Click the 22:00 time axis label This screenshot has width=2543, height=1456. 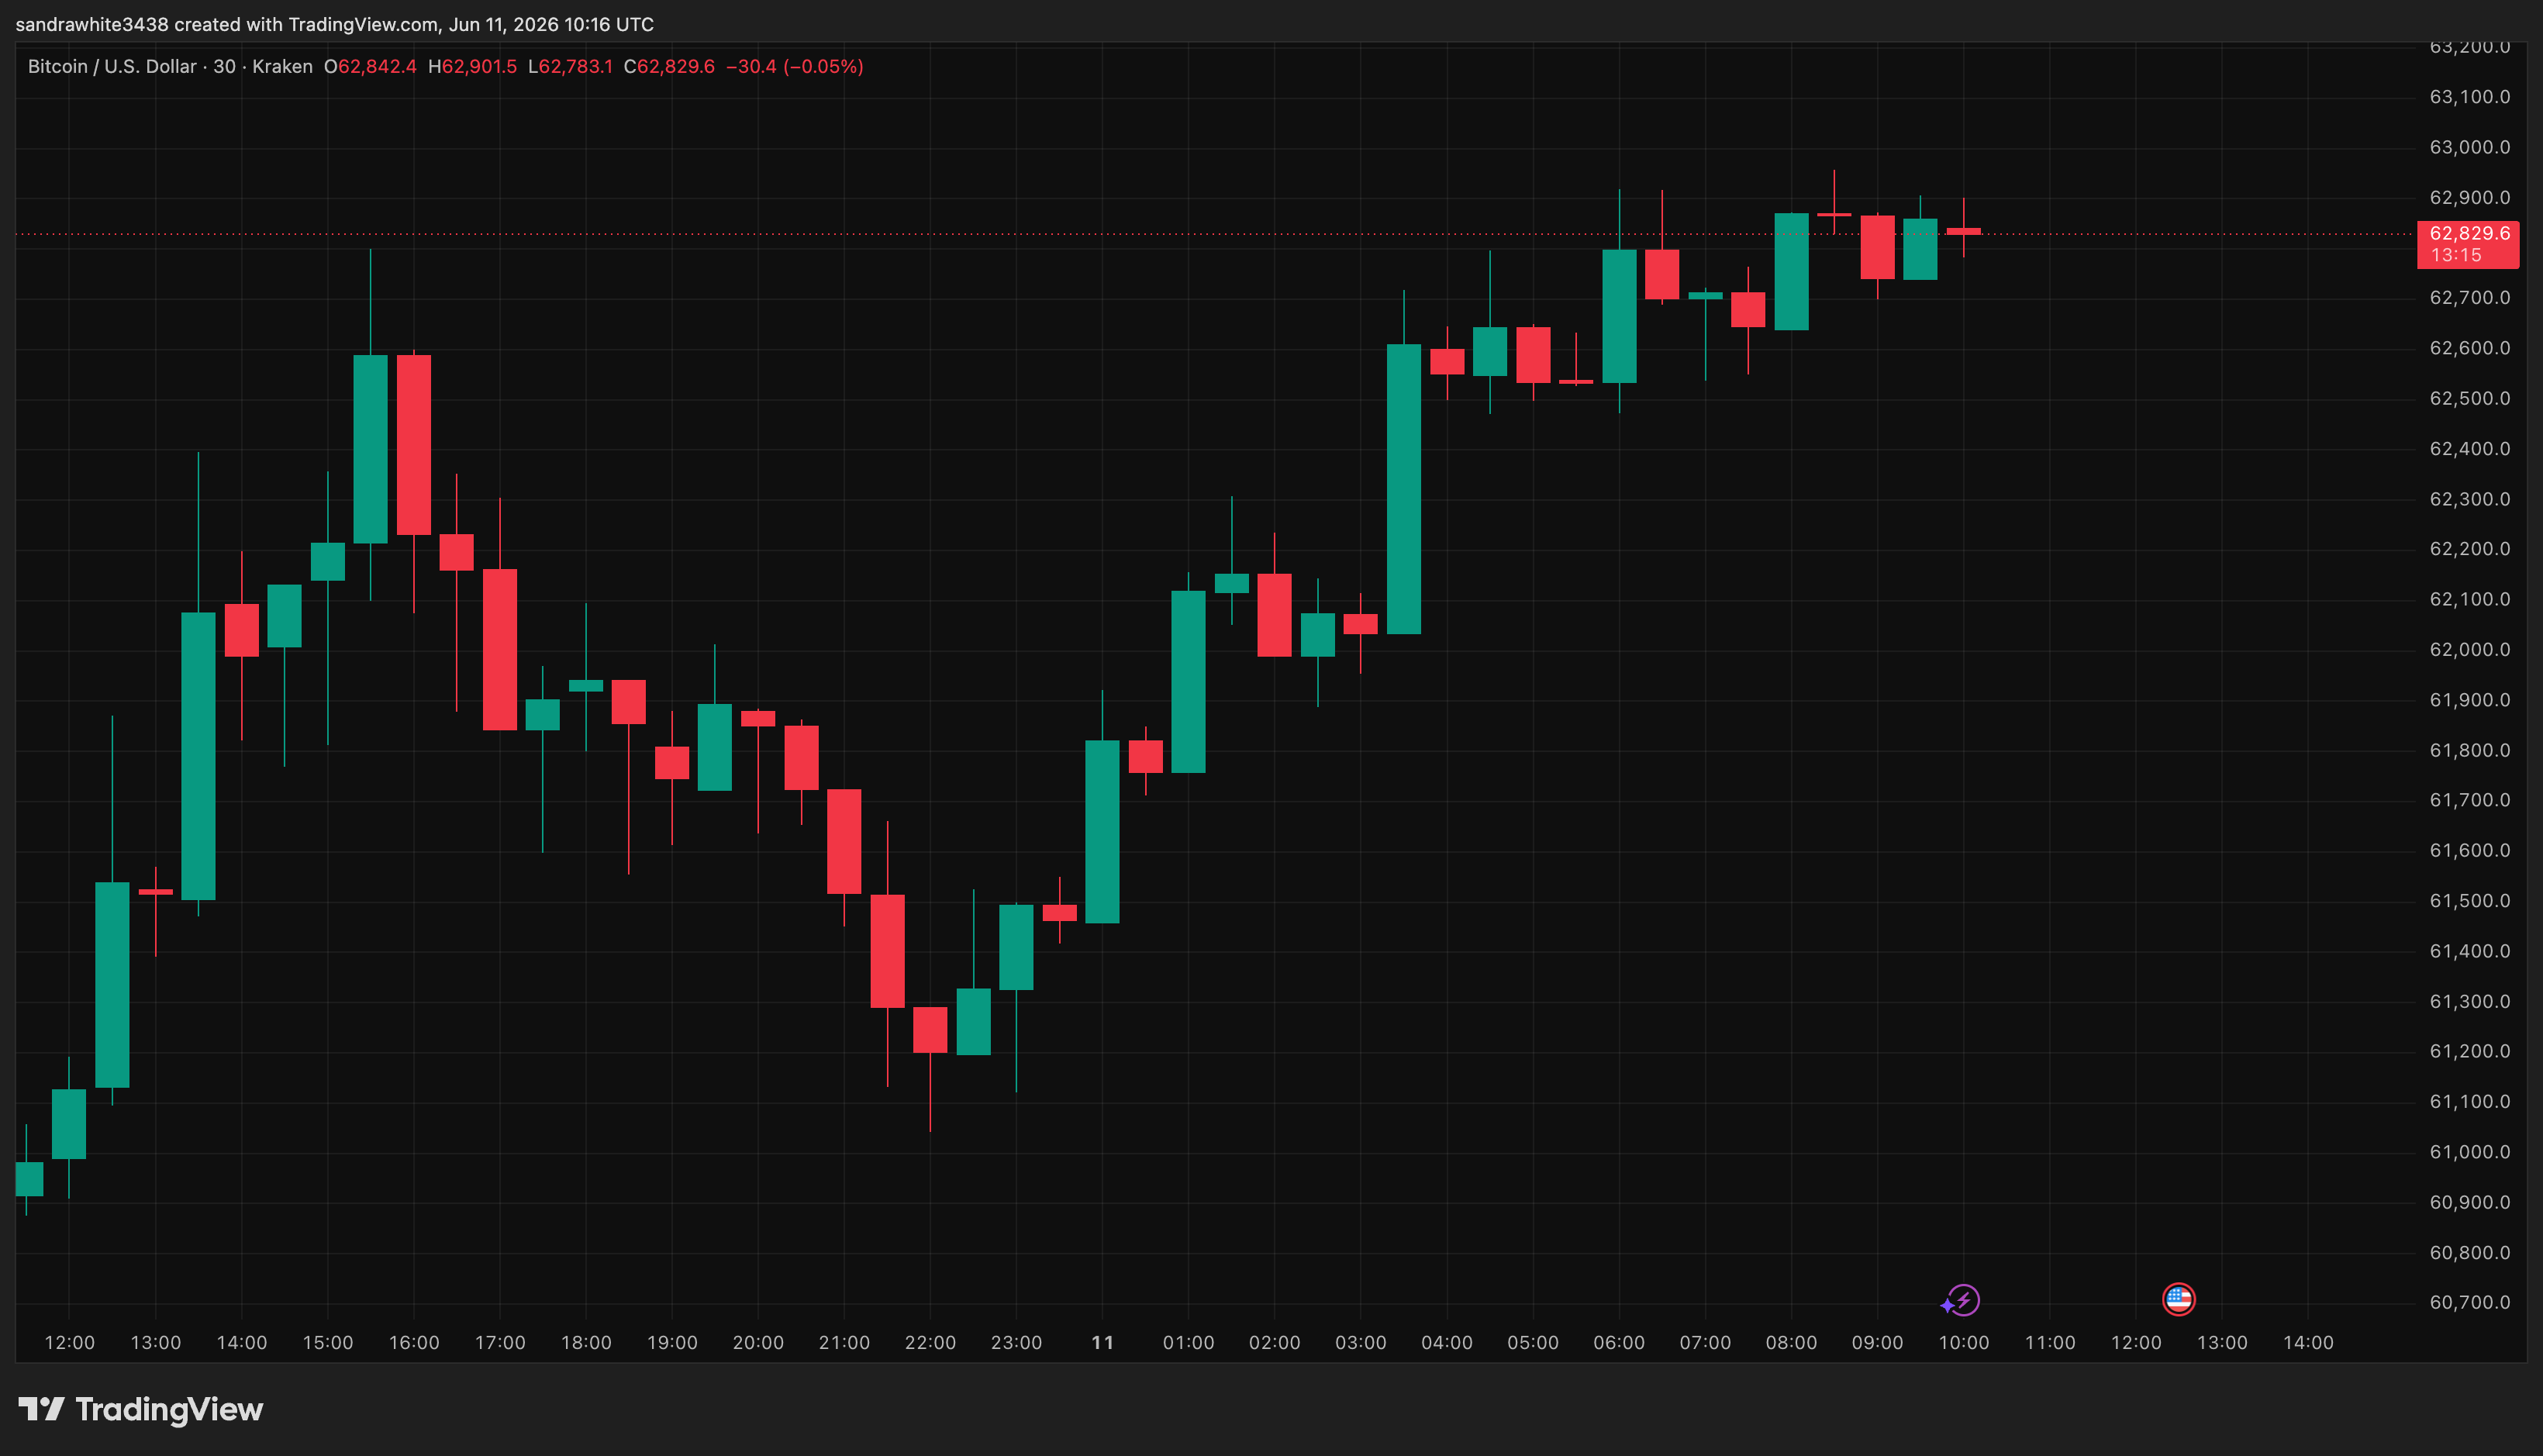[930, 1342]
